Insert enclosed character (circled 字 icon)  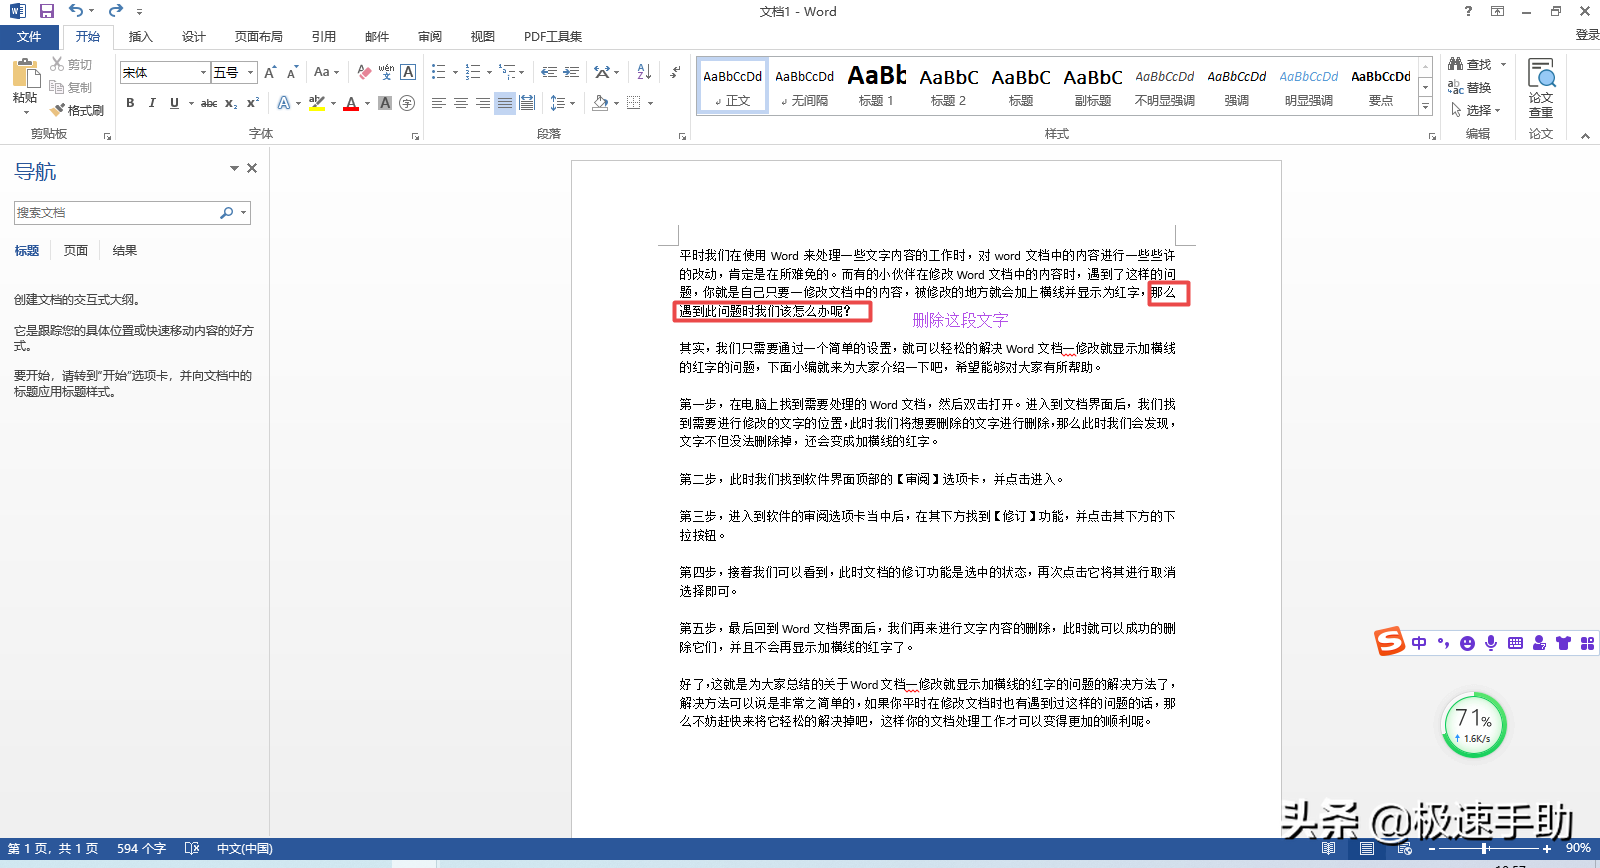[407, 103]
